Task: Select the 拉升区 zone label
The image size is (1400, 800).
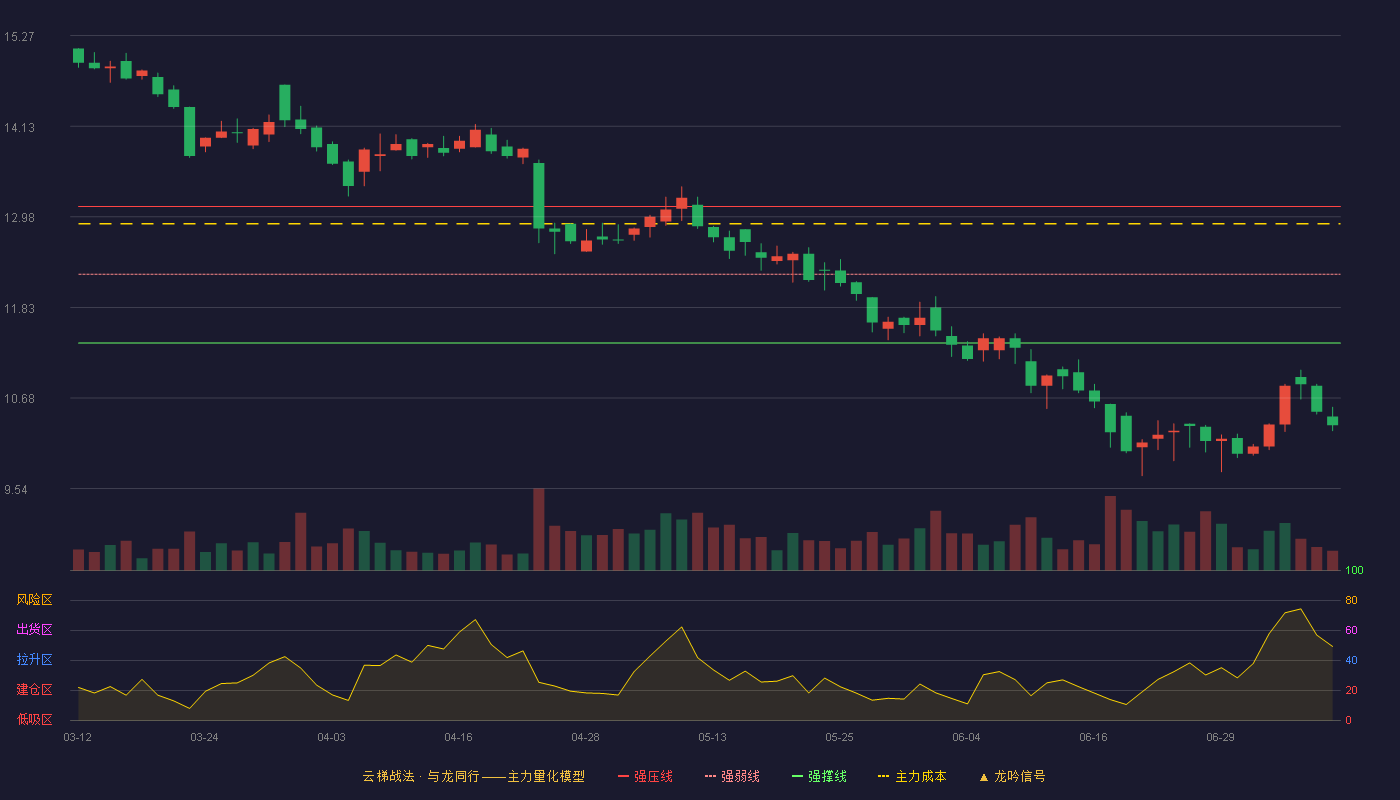Action: (34, 660)
